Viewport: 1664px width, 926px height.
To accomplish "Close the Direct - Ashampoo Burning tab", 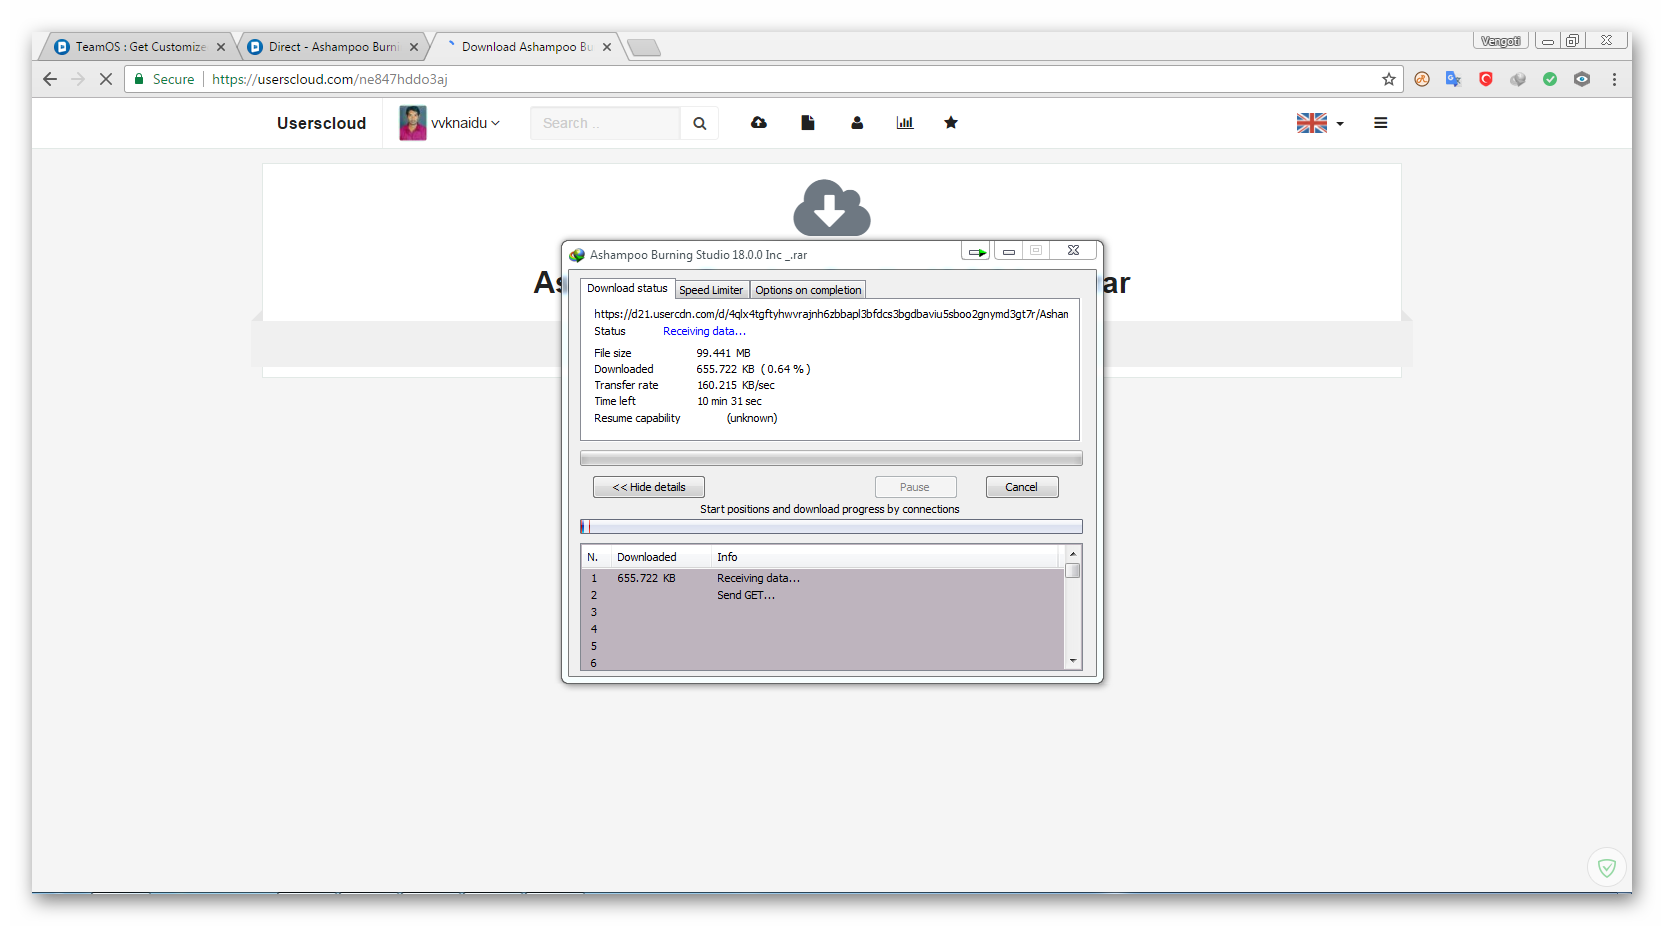I will click(x=414, y=47).
